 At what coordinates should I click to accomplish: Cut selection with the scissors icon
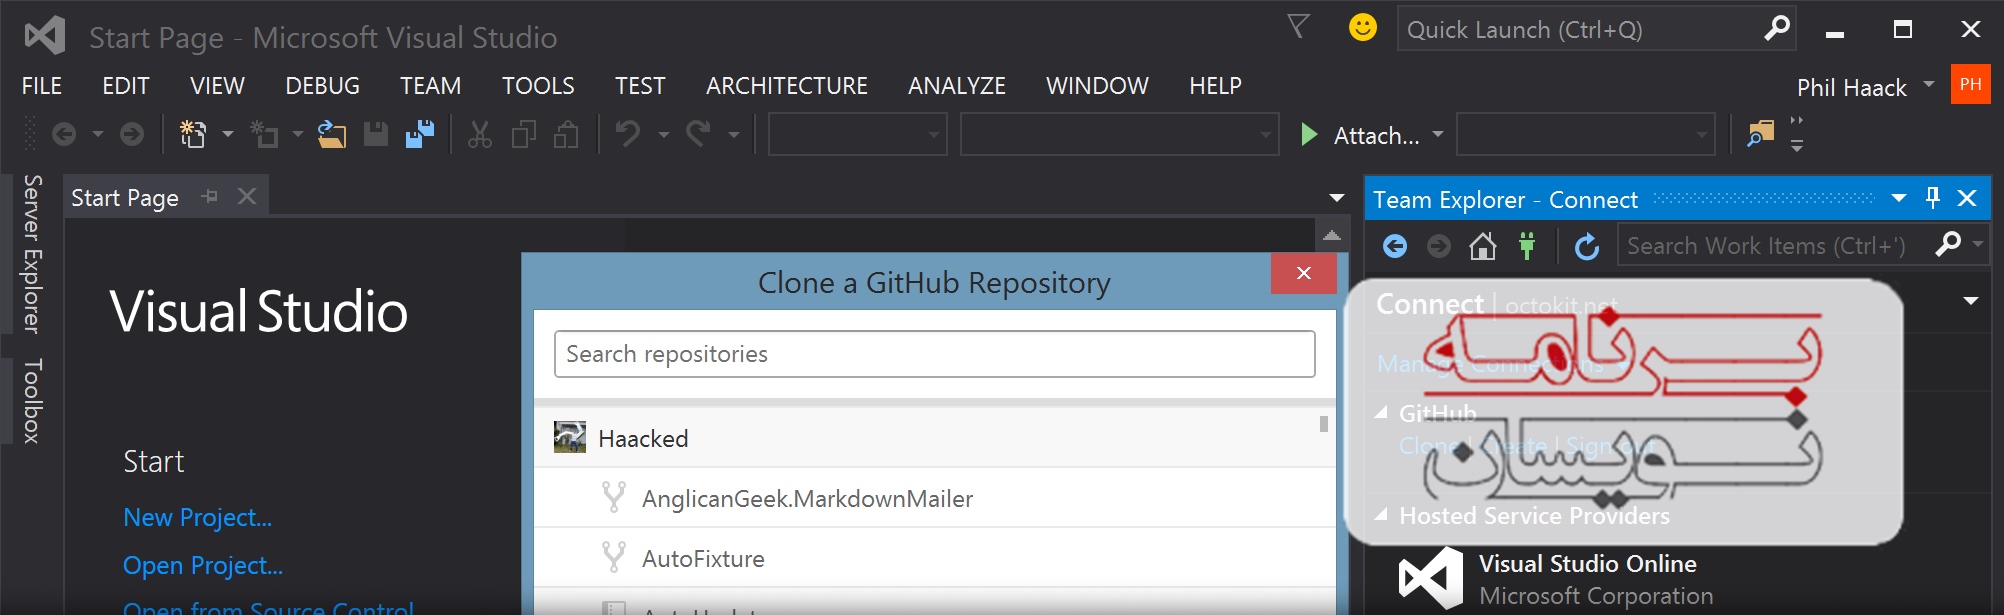(480, 134)
